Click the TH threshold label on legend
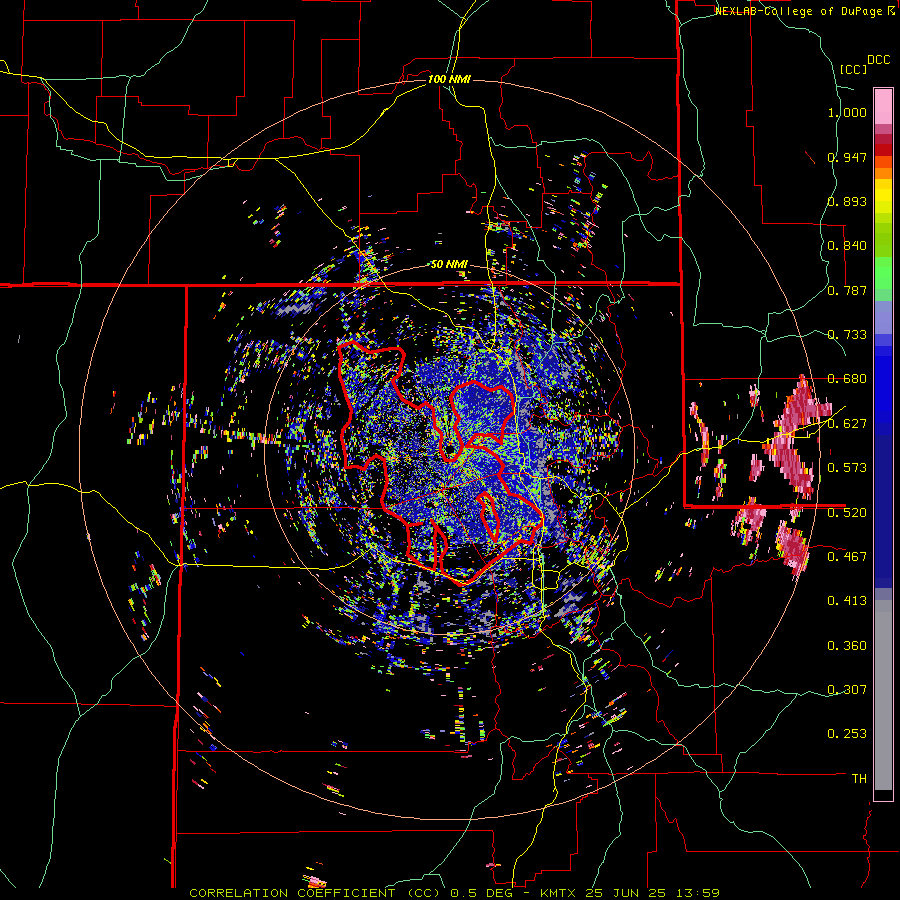This screenshot has width=900, height=900. [x=859, y=779]
